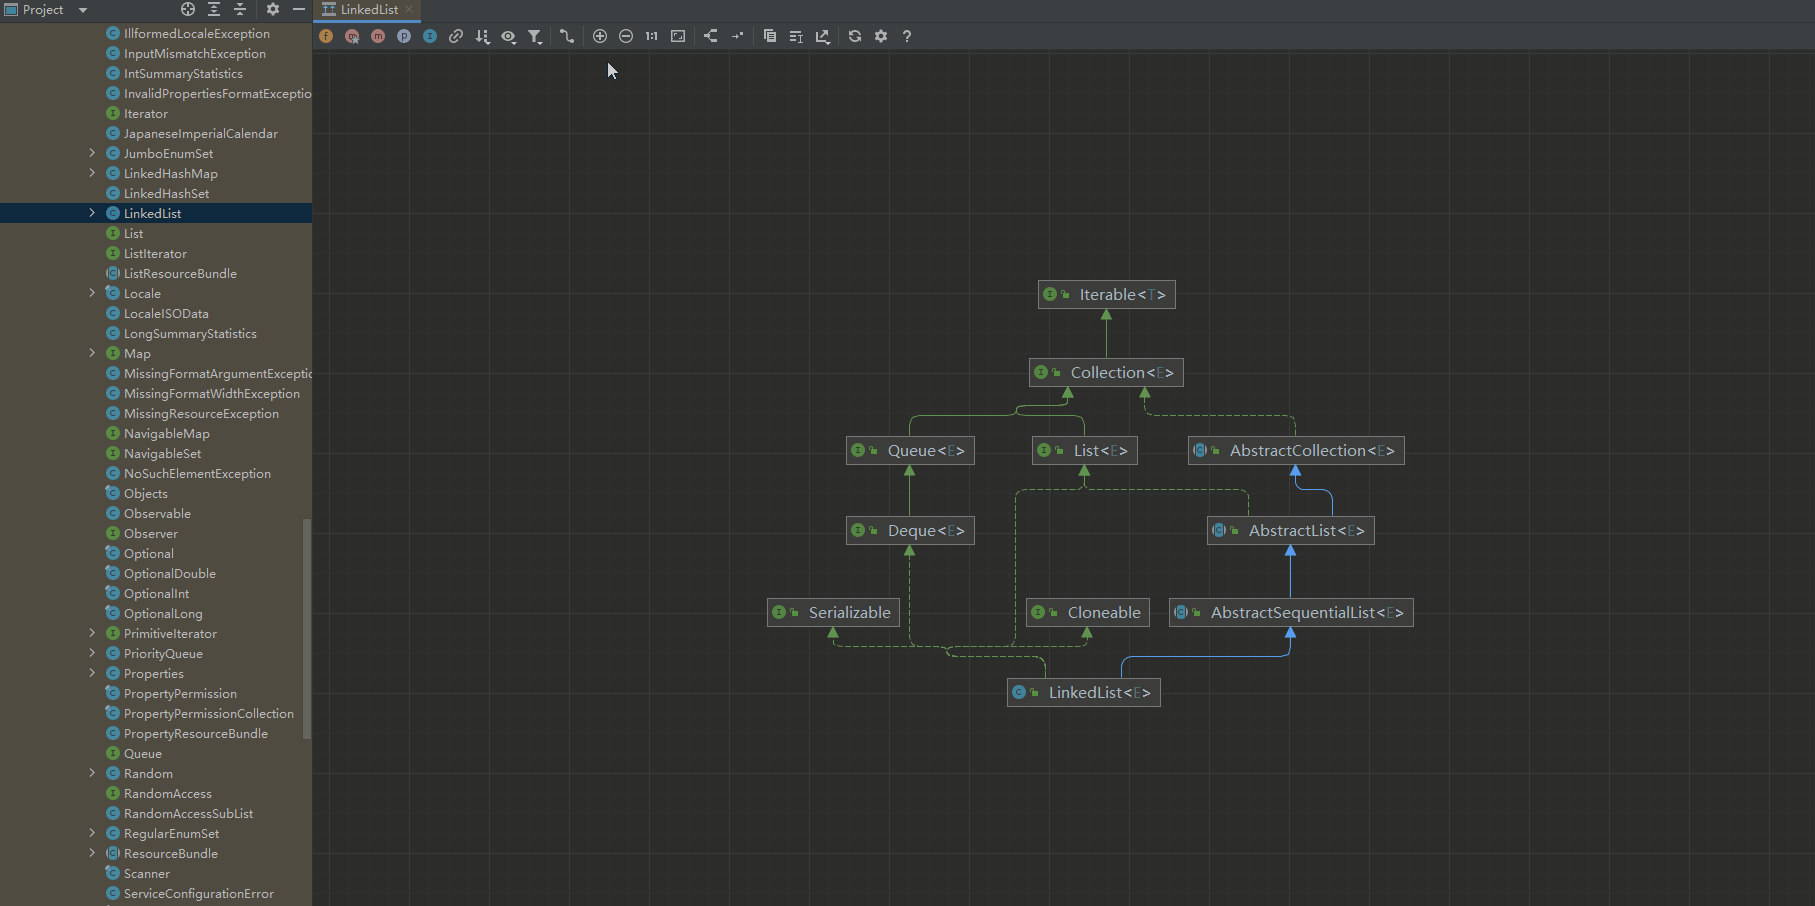The height and width of the screenshot is (906, 1815).
Task: Refresh the diagram data
Action: tap(855, 36)
